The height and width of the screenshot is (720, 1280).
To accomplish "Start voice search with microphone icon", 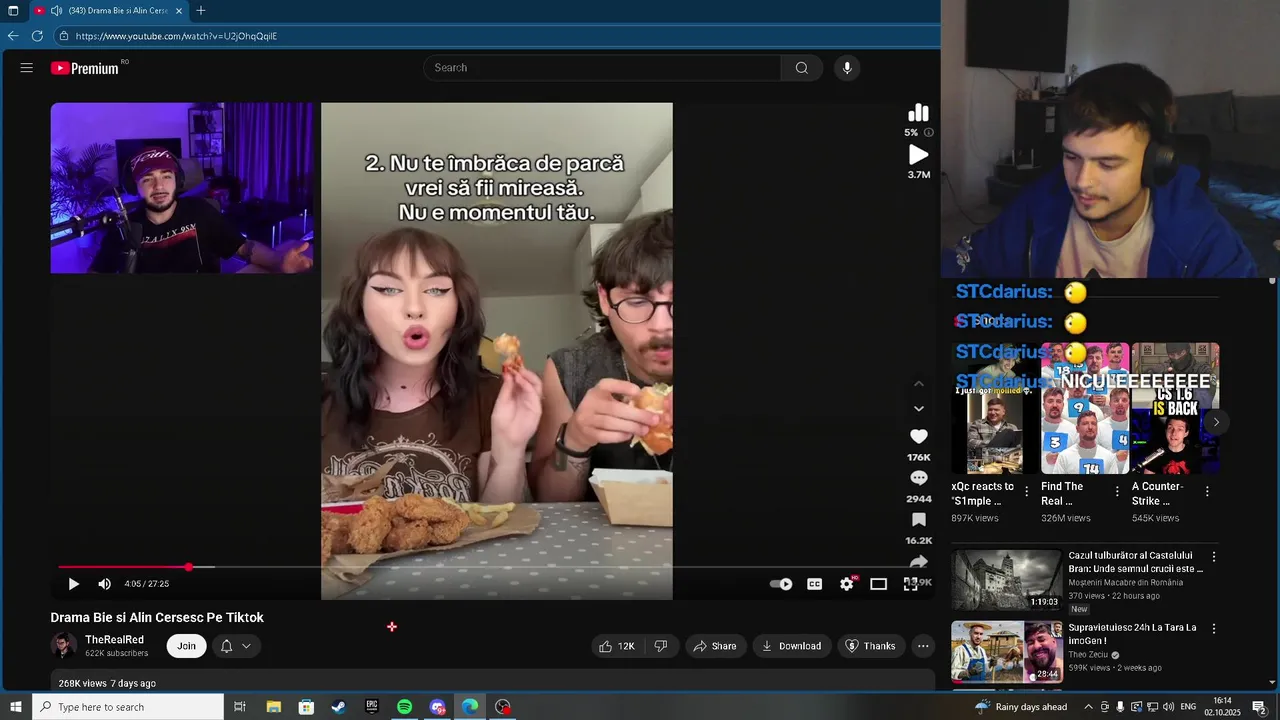I will tap(847, 68).
